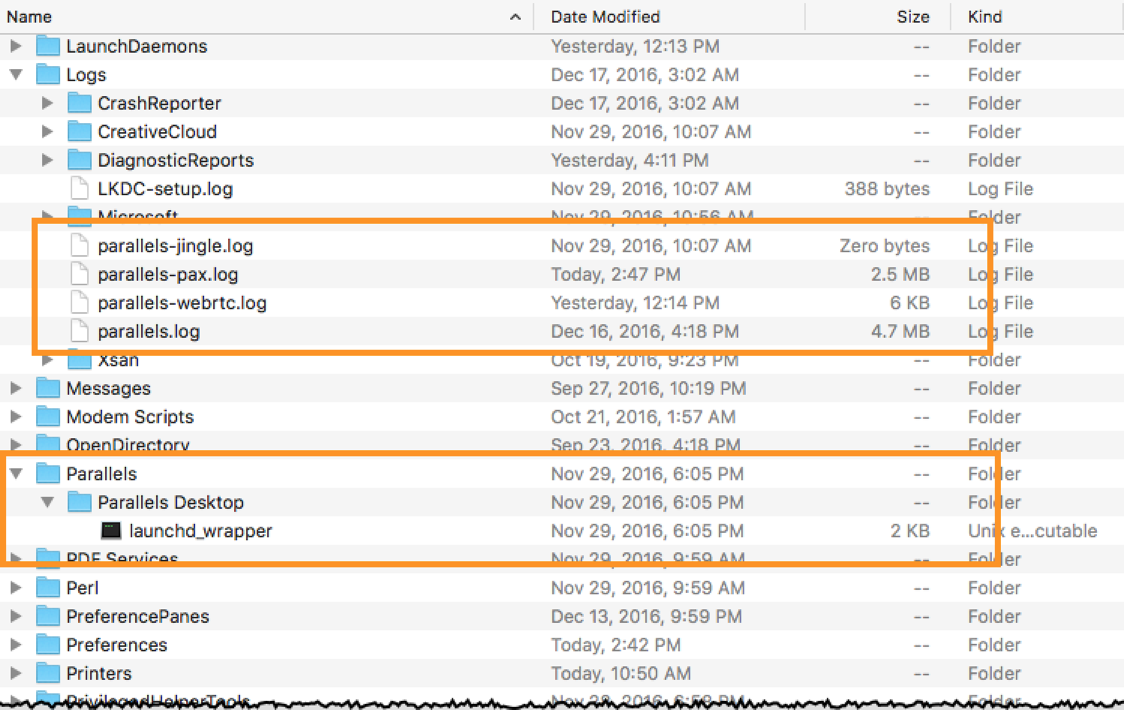Select the Parallels Desktop folder icon

click(80, 502)
